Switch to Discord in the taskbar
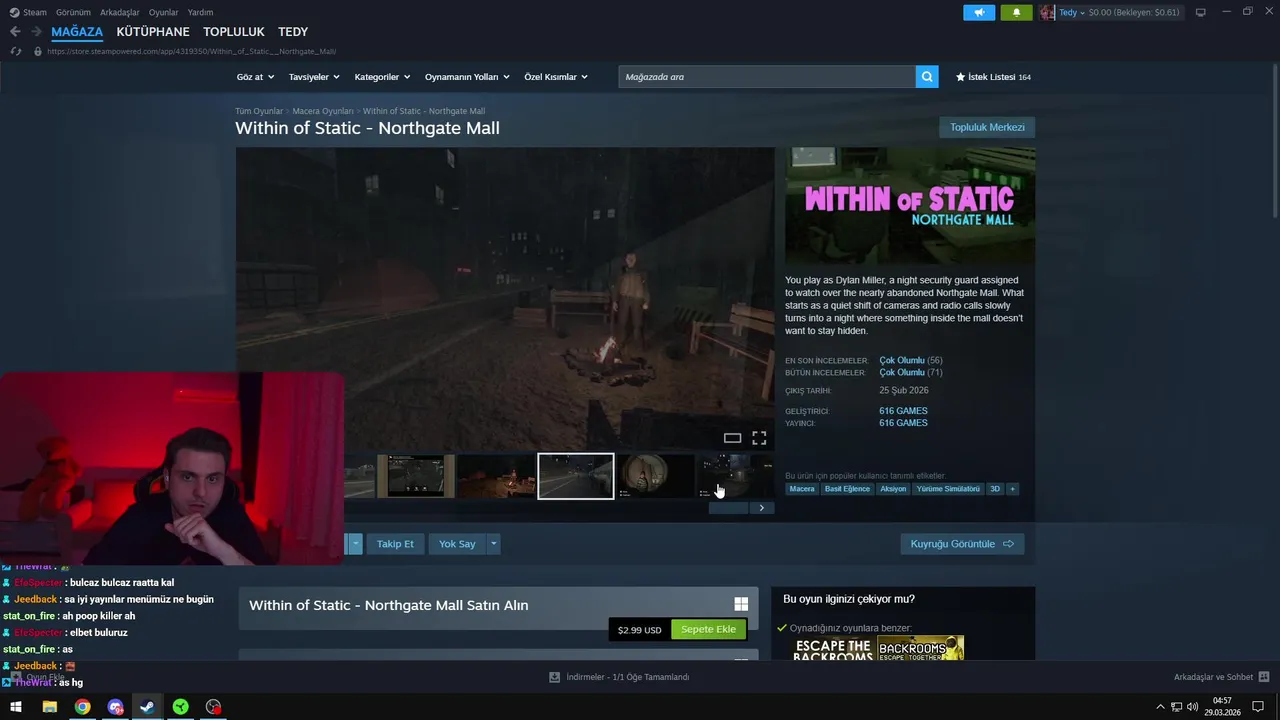The width and height of the screenshot is (1280, 720). (x=115, y=707)
